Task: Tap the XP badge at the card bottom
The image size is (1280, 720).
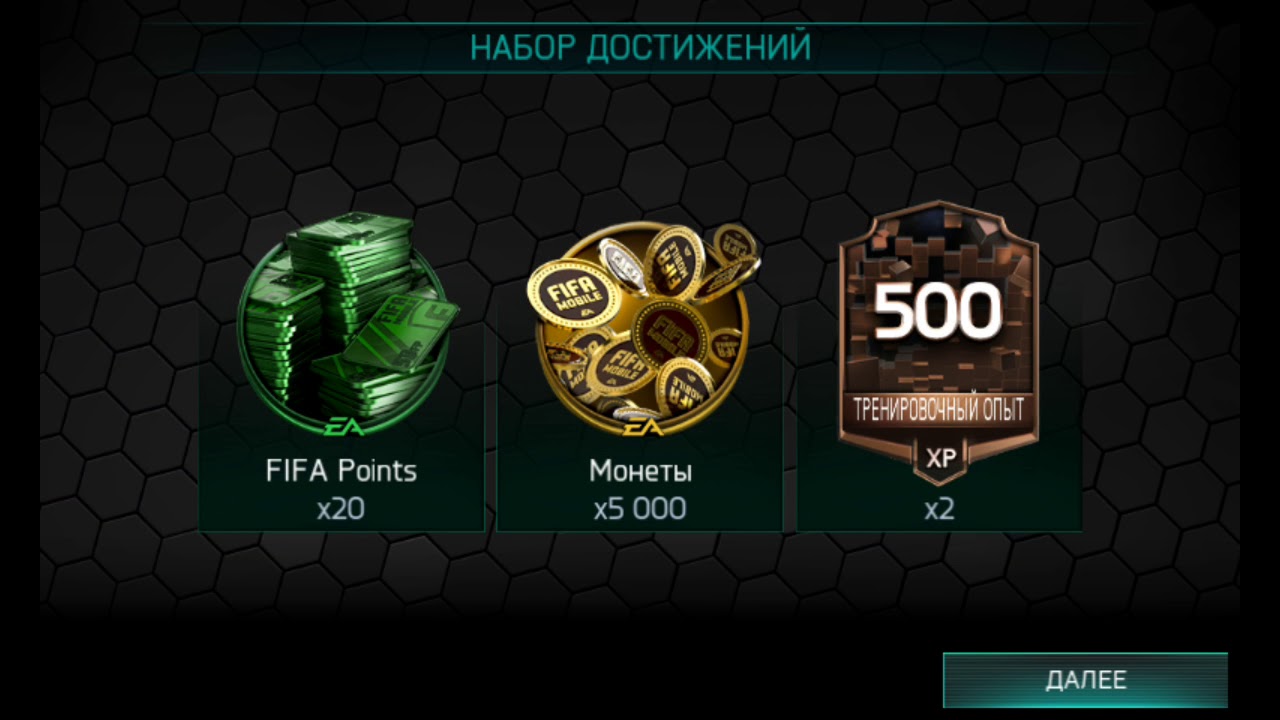Action: tap(940, 457)
